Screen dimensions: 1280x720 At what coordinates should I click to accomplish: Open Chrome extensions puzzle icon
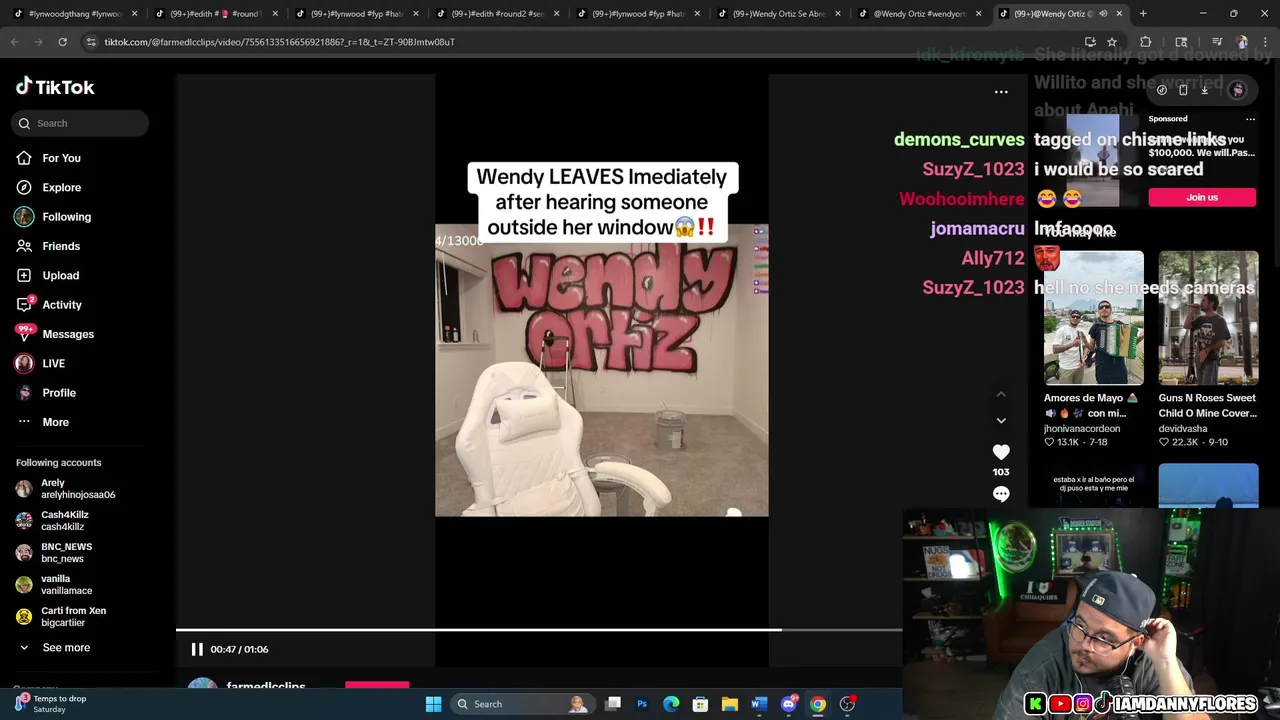point(1146,42)
